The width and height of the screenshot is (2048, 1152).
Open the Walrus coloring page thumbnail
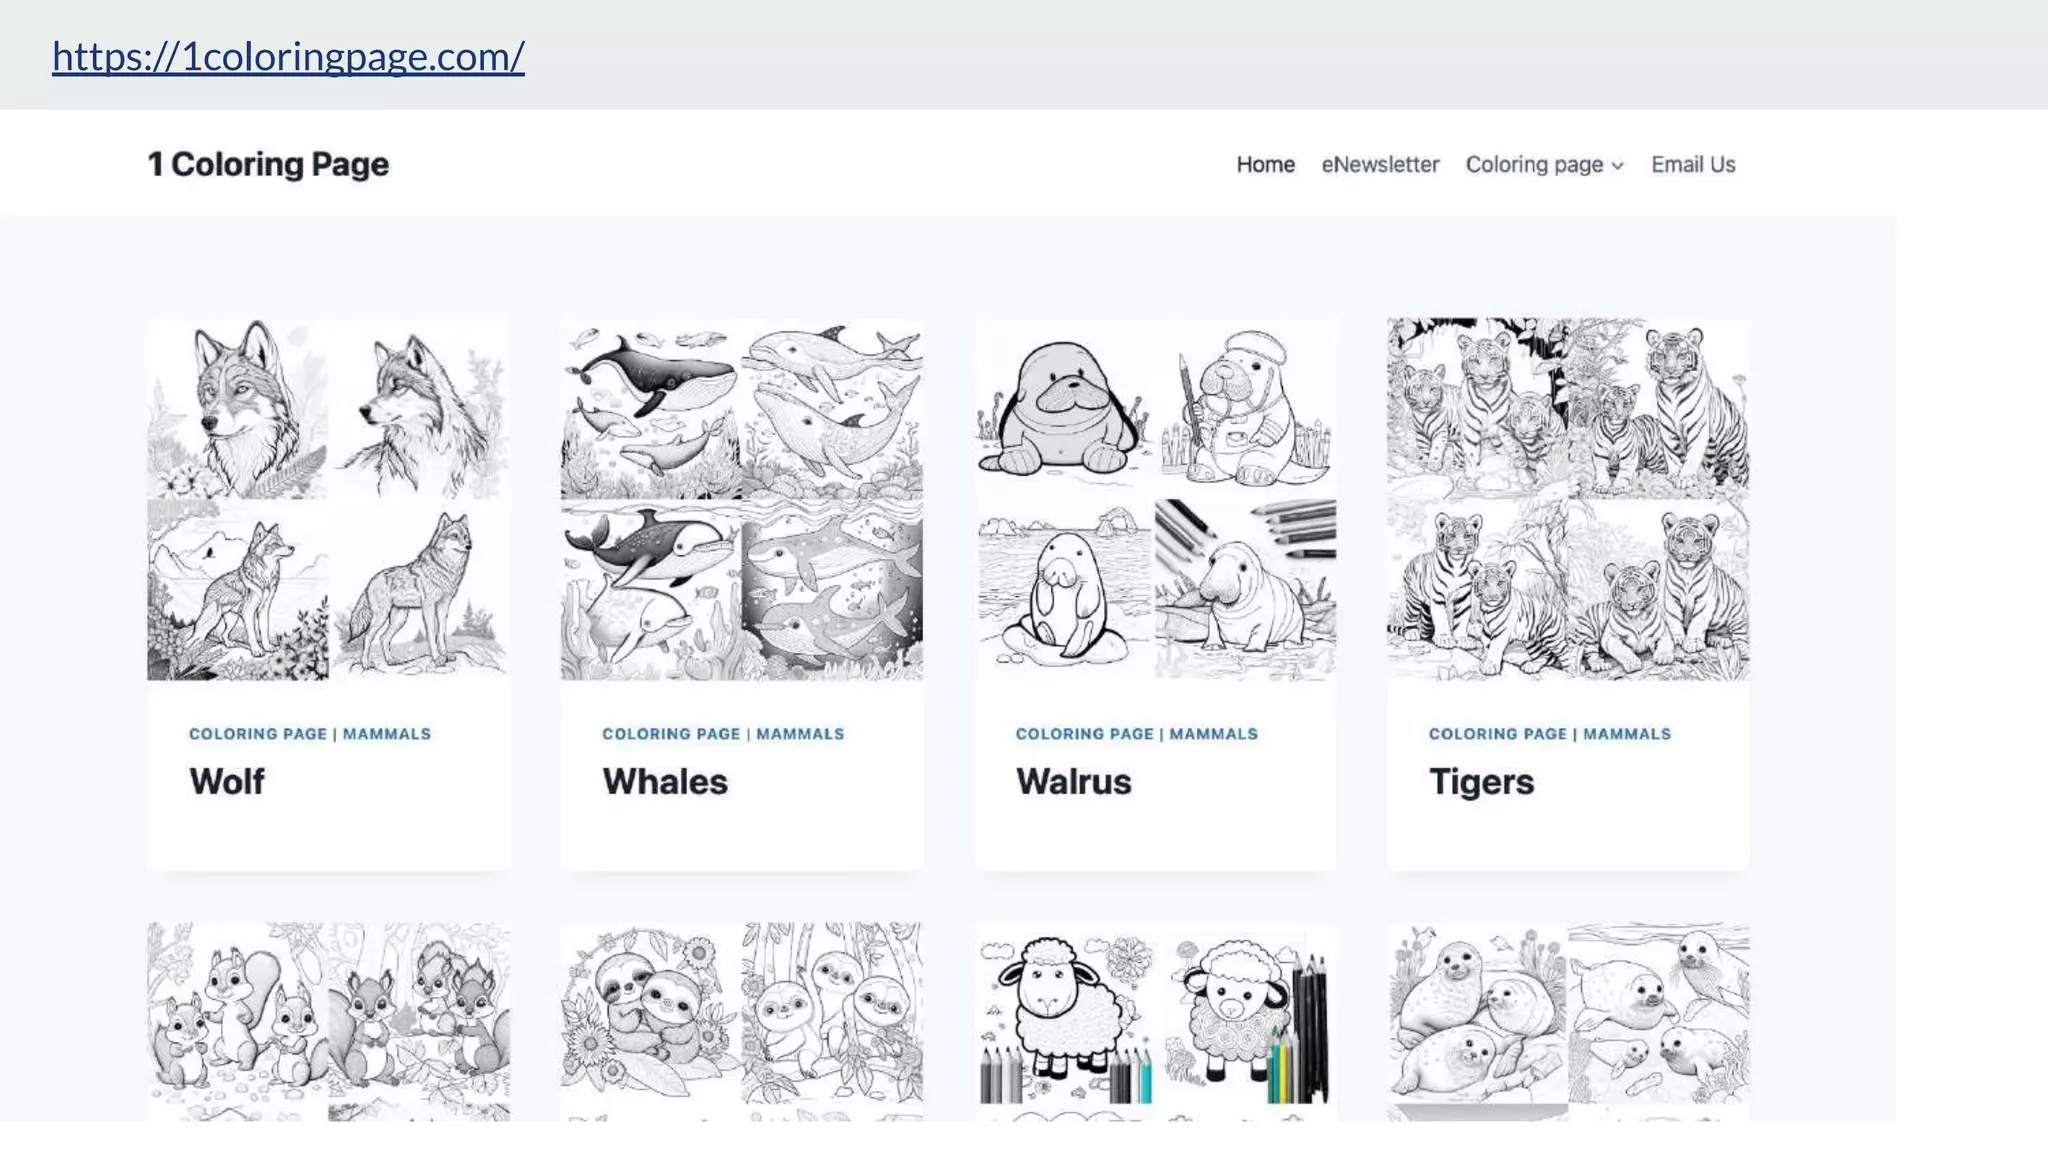pos(1155,499)
